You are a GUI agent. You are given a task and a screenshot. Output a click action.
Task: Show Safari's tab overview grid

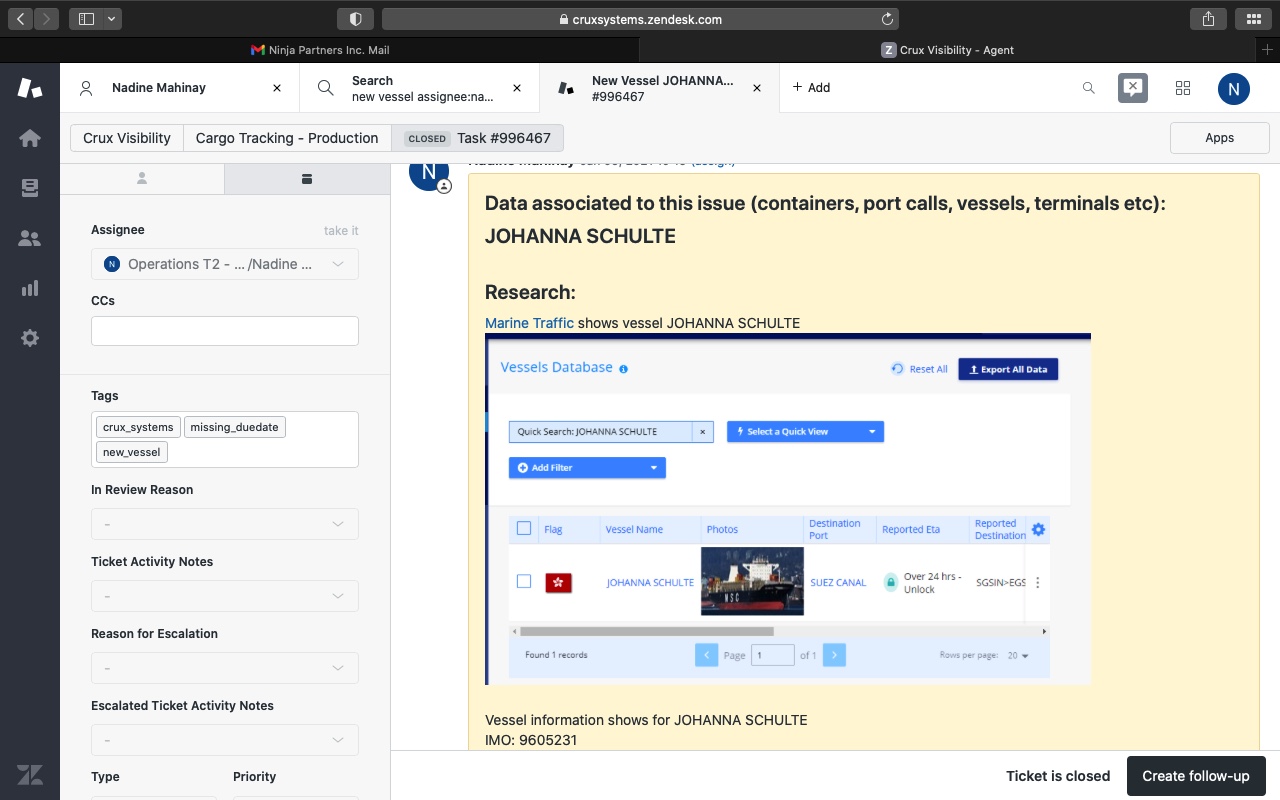(1253, 19)
